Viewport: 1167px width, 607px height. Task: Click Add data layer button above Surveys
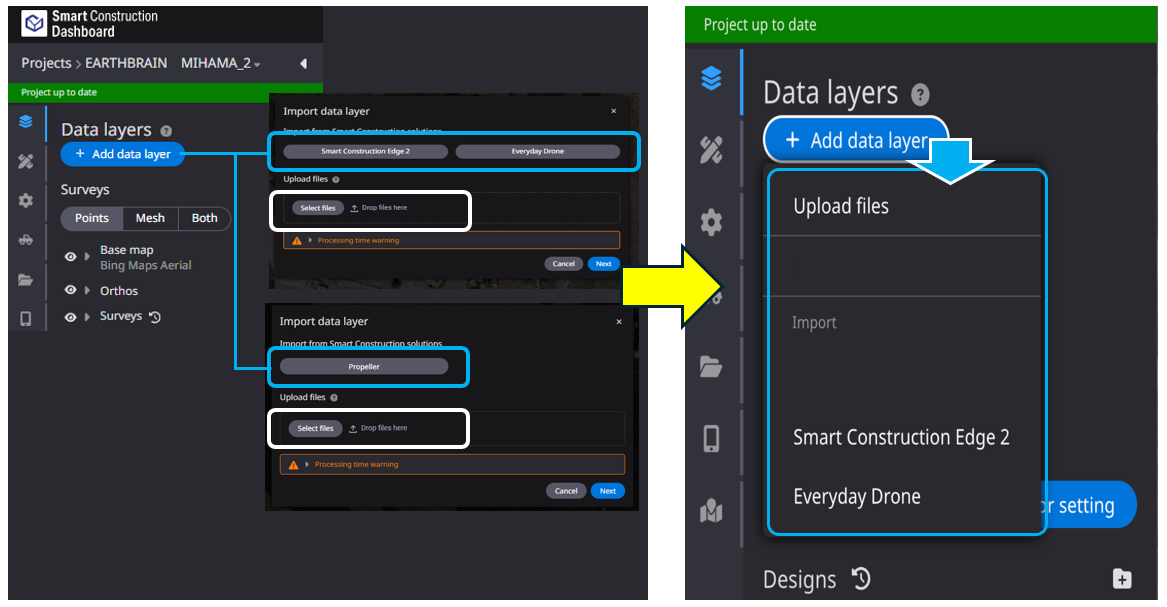click(x=123, y=154)
